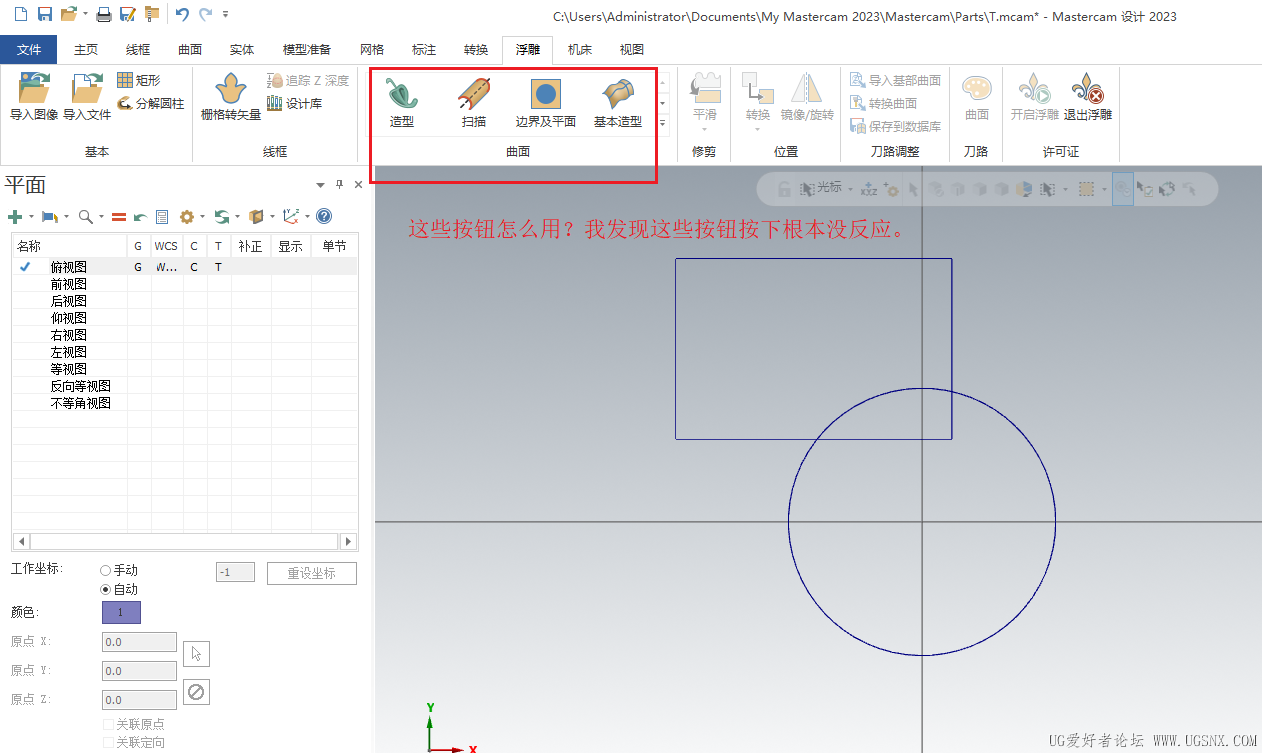Screen dimensions: 1262x753
Task: Click the 显示 column header
Action: pyautogui.click(x=291, y=247)
